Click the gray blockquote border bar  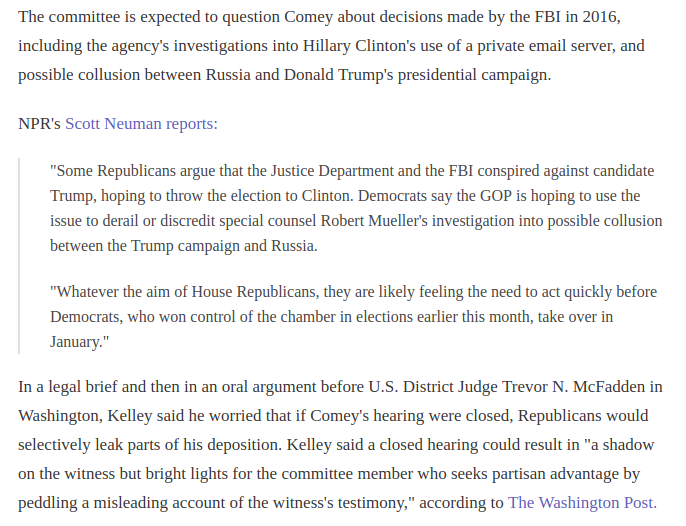click(x=19, y=256)
